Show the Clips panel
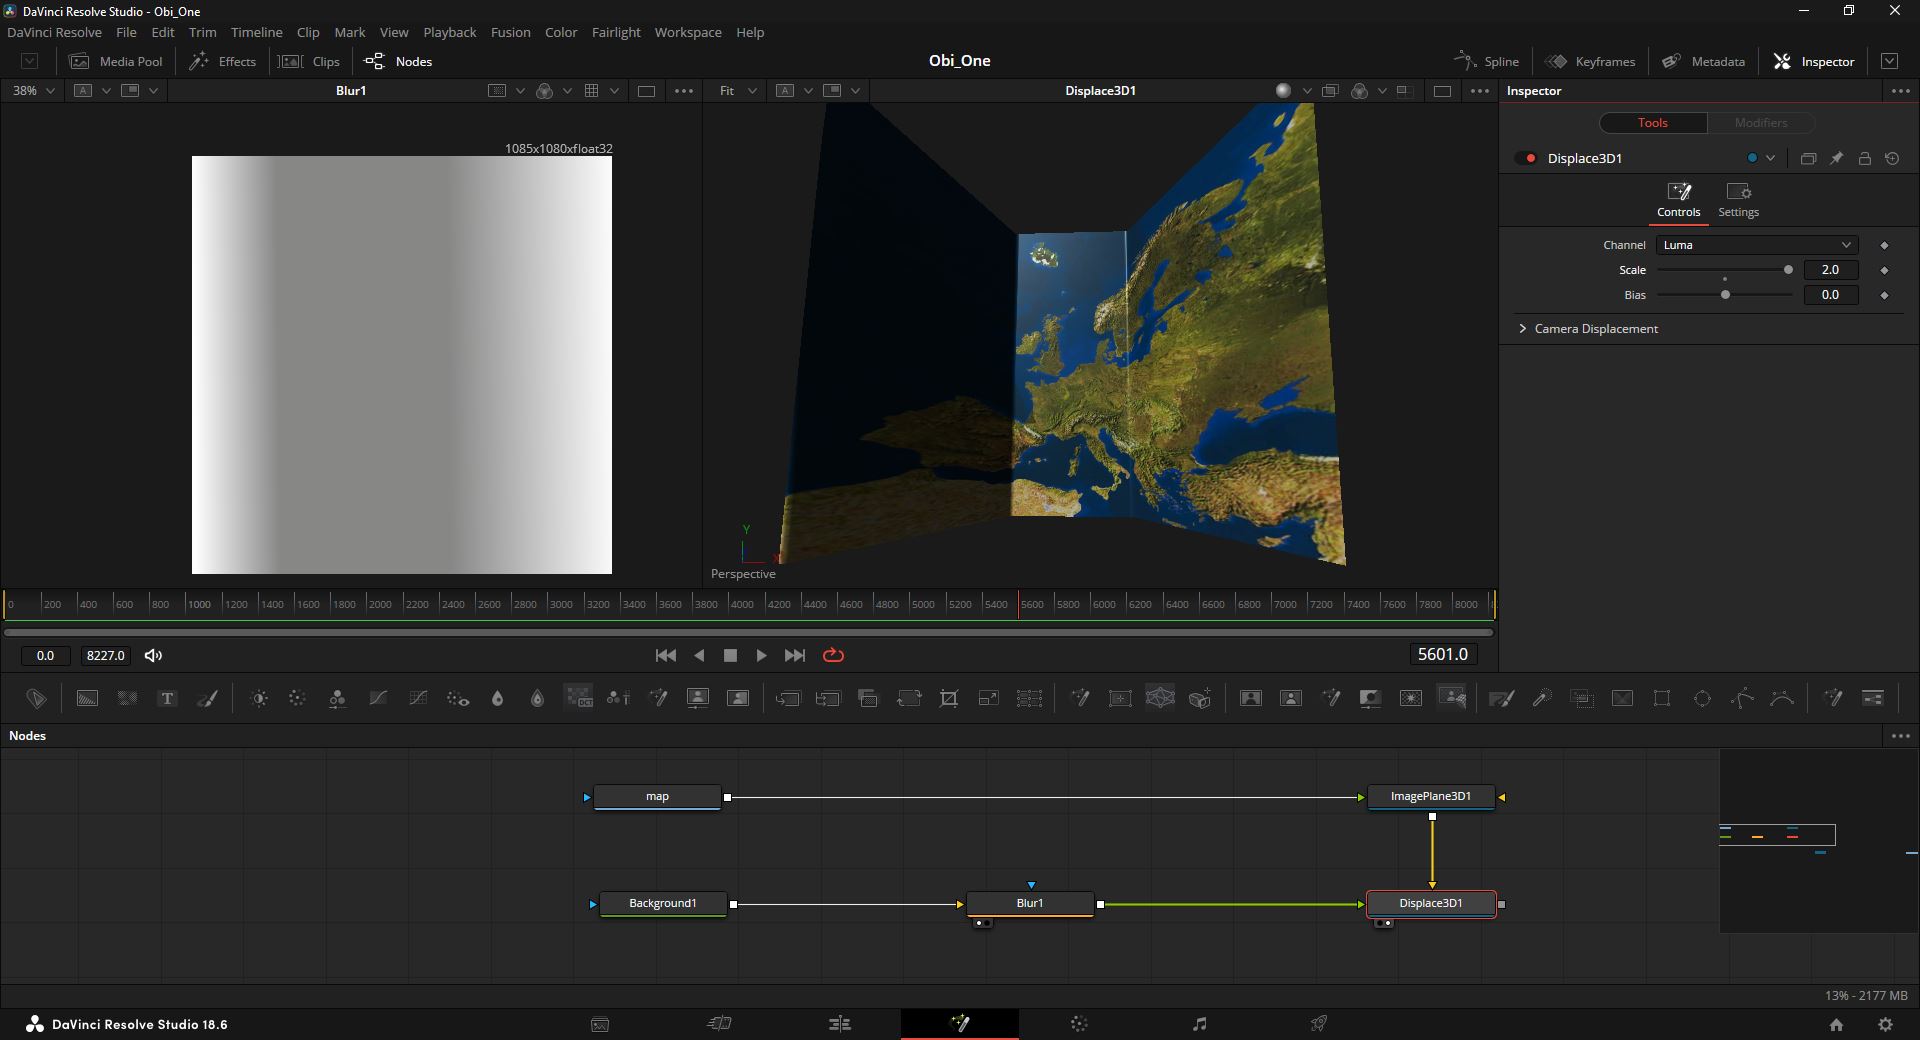1920x1040 pixels. coord(310,61)
